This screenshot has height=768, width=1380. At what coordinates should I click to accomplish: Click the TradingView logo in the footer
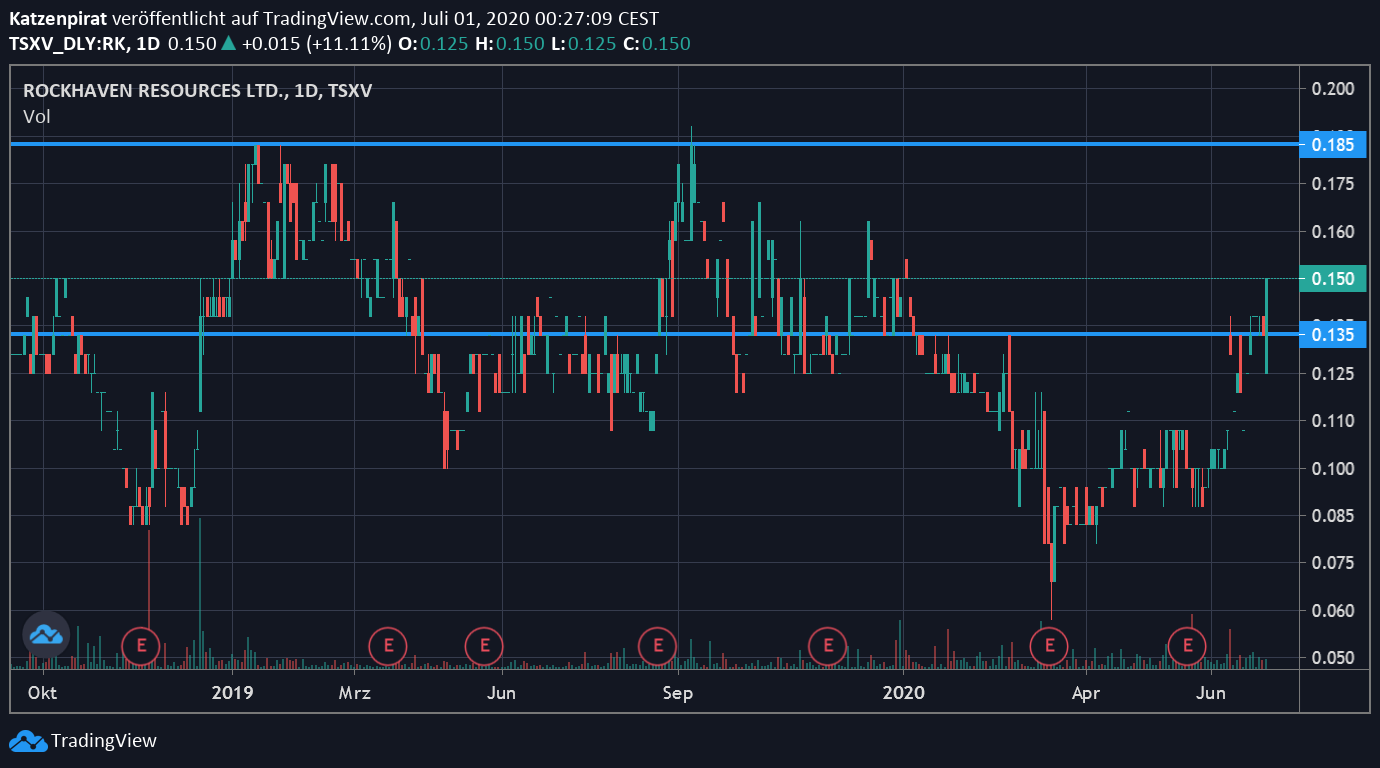click(x=83, y=741)
